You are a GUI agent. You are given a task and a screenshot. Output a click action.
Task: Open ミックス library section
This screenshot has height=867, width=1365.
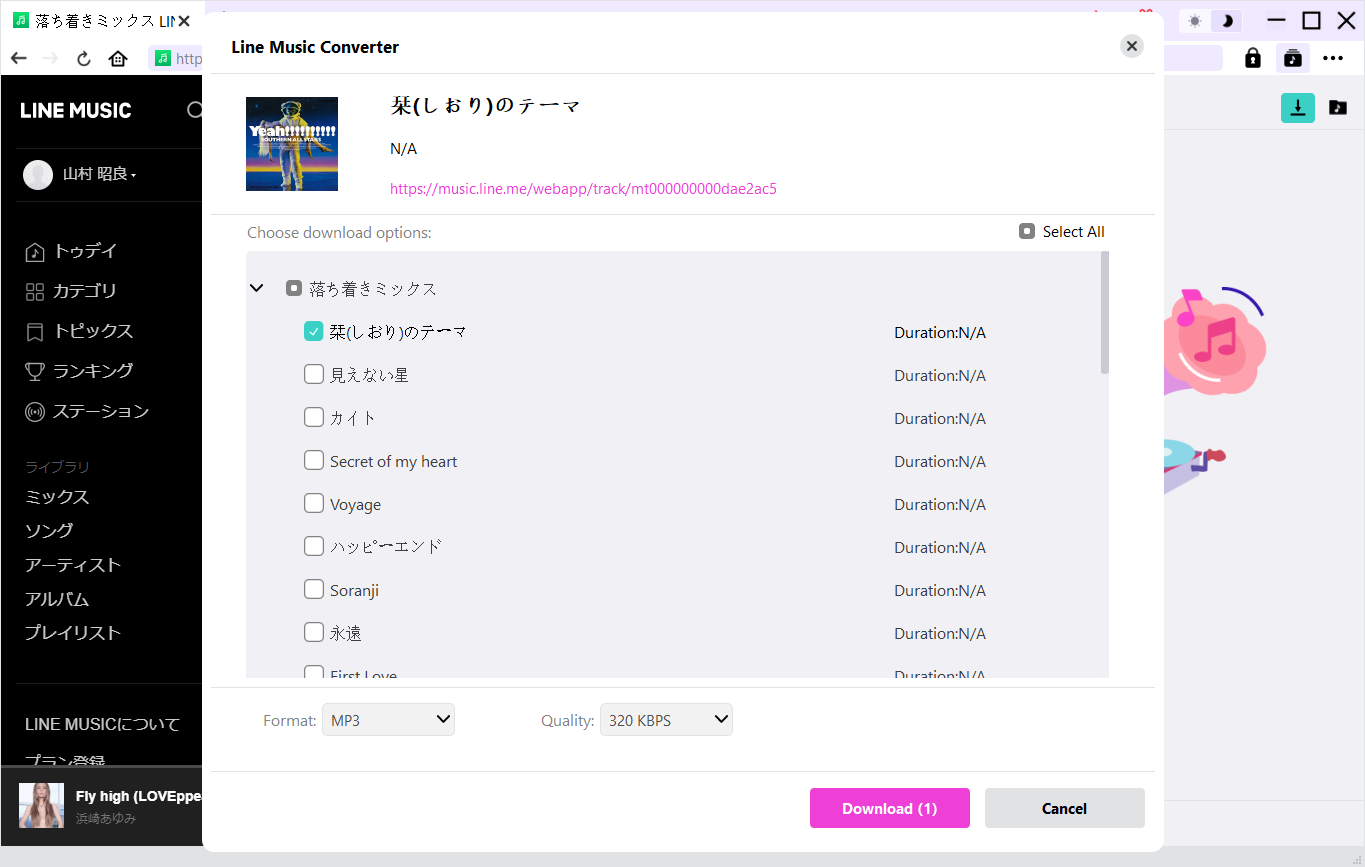[57, 497]
